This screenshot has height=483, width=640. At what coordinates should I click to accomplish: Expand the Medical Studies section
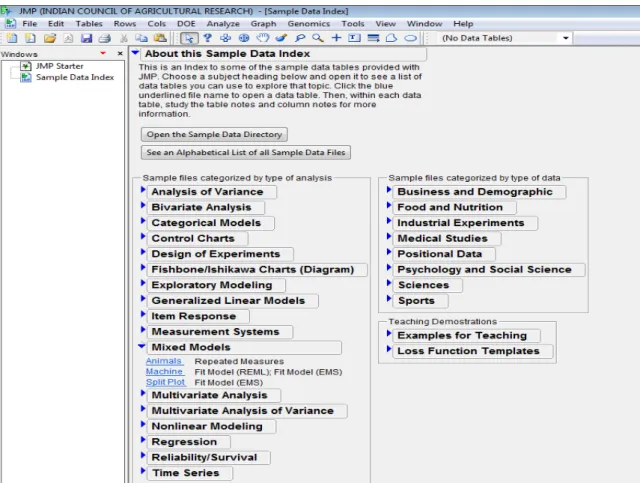click(x=389, y=236)
